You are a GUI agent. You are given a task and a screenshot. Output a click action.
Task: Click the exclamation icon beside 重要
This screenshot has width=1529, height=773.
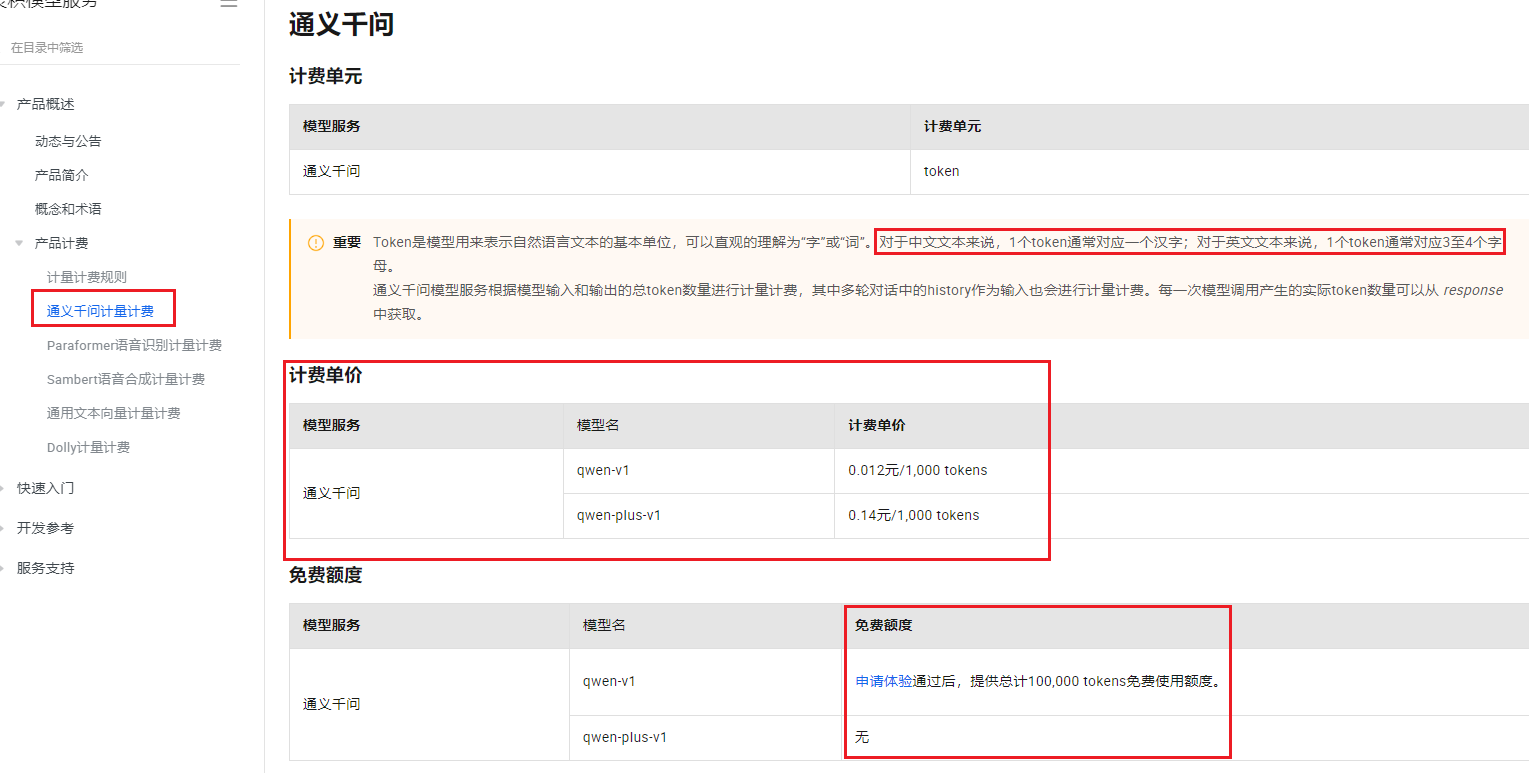[x=316, y=242]
